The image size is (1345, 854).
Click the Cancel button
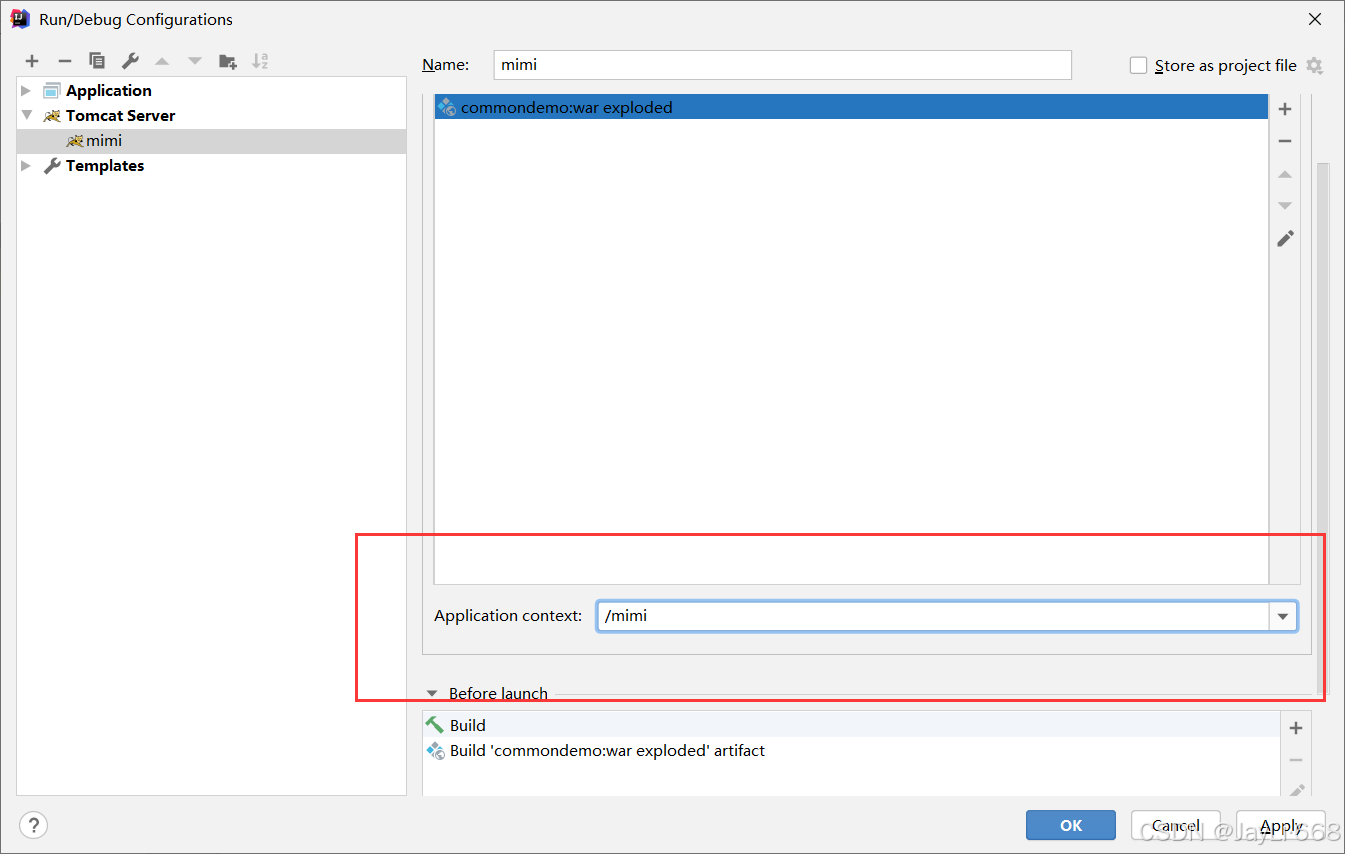pos(1176,825)
